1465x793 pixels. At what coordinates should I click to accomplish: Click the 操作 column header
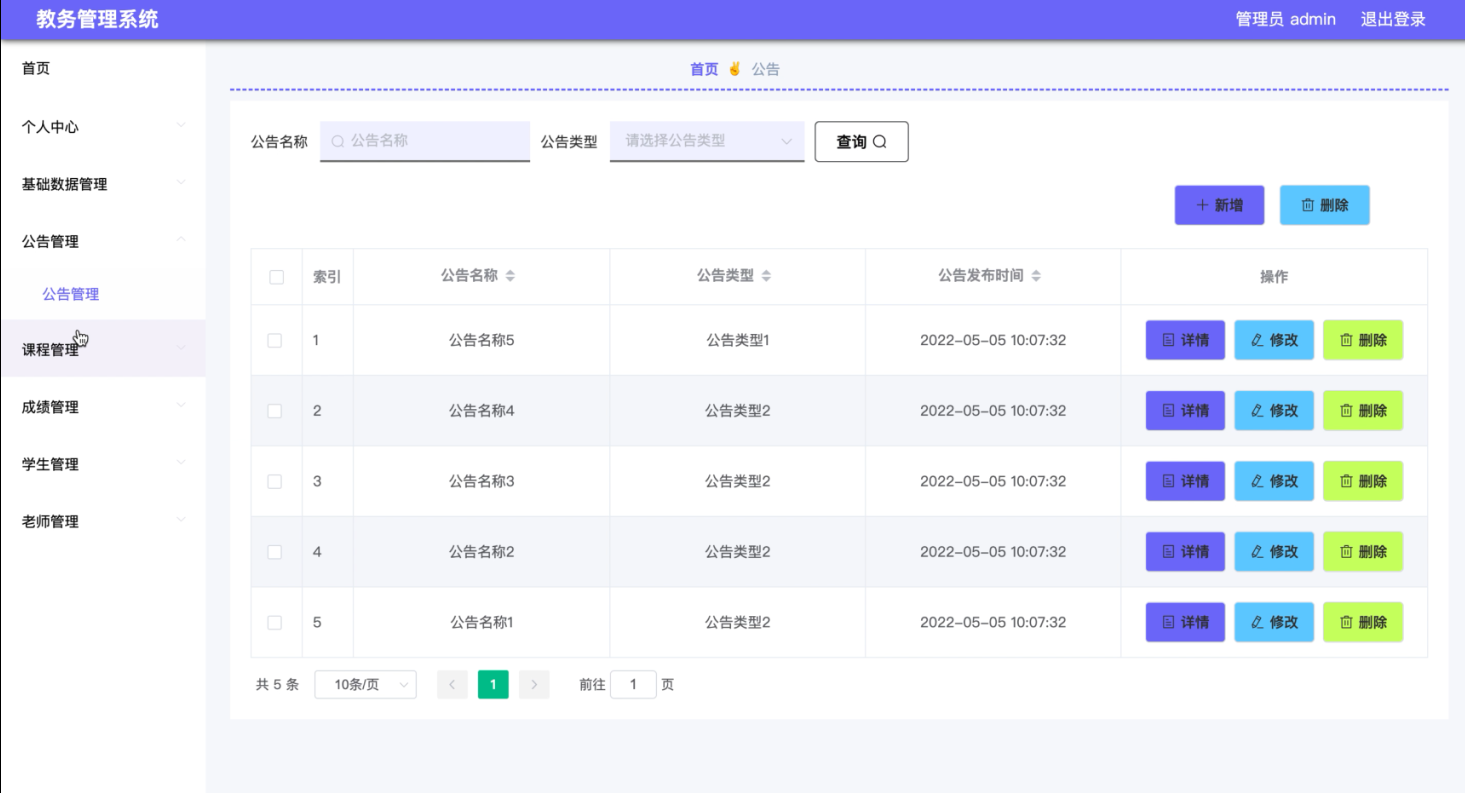tap(1274, 277)
